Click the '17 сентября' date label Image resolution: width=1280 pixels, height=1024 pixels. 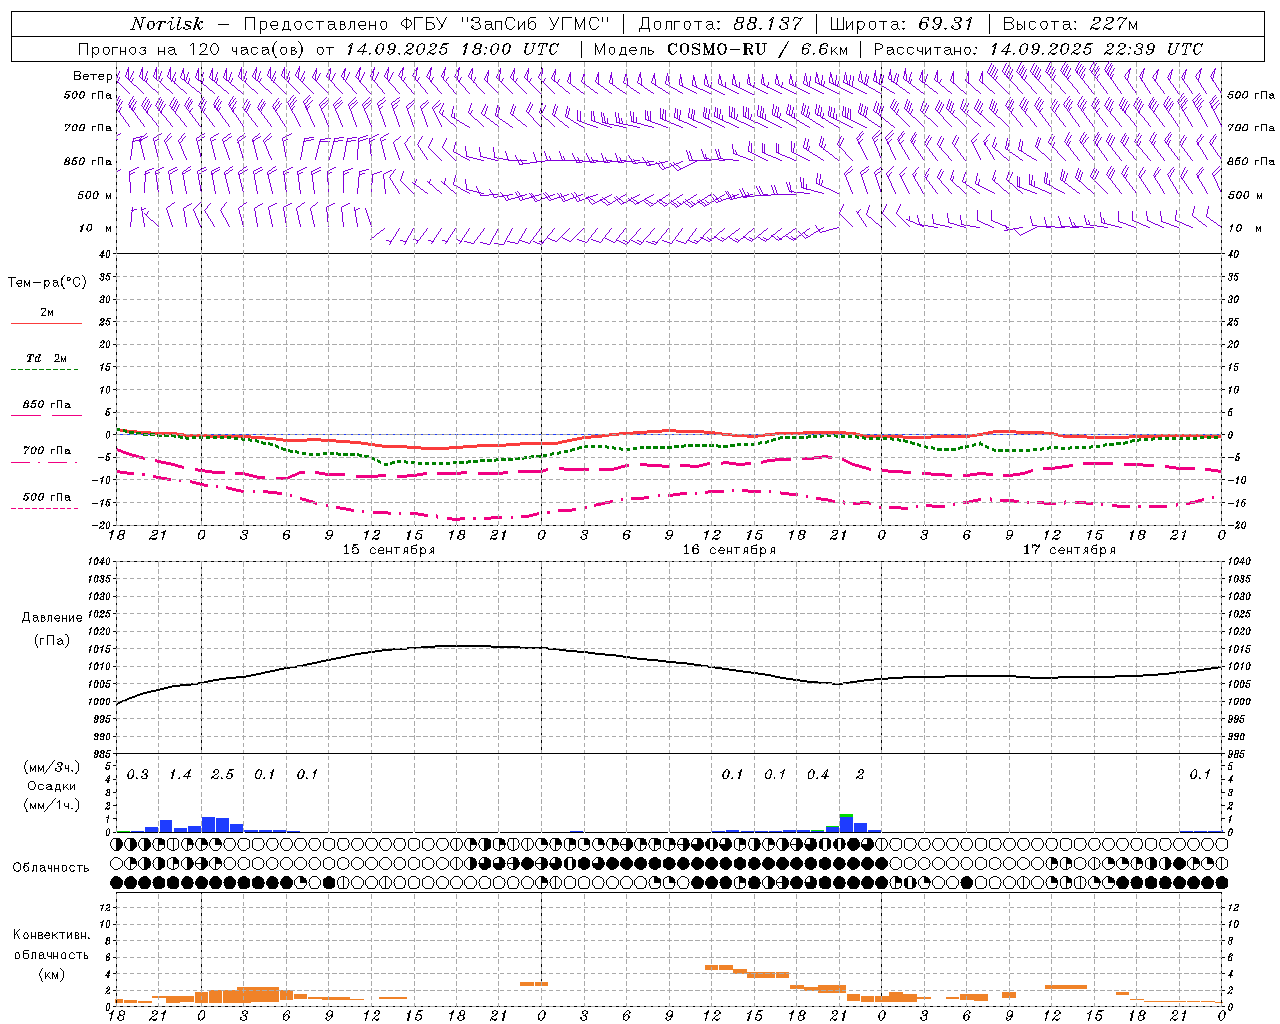(1069, 550)
